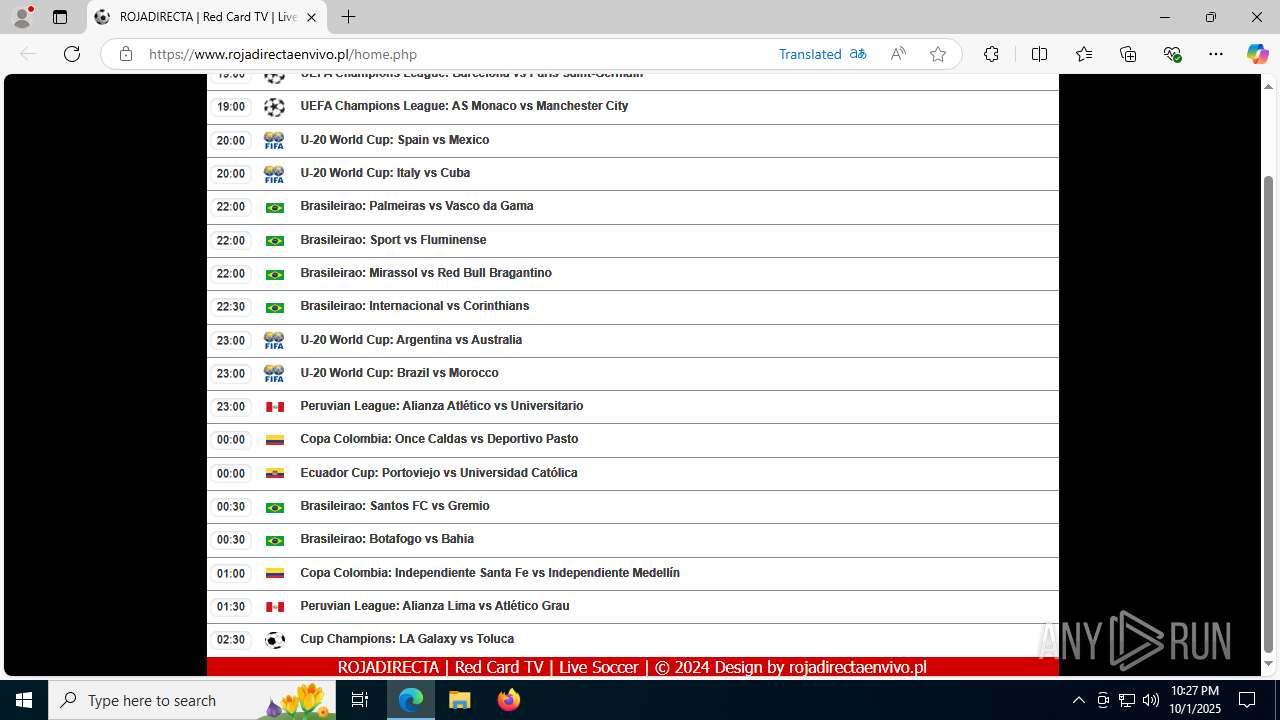Open Brasileirao Santos FC vs Gremio
Screen dimensions: 1280x720
tap(395, 506)
